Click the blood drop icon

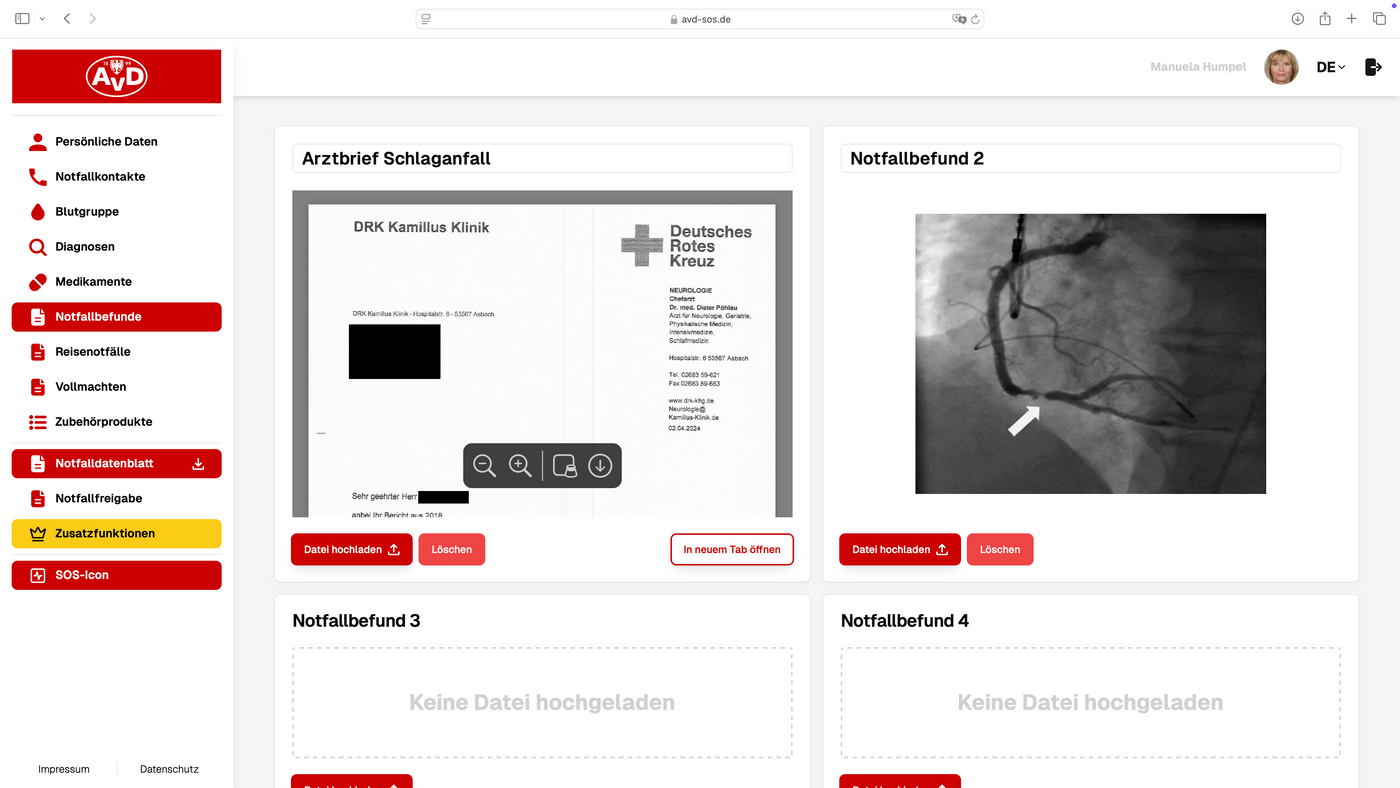tap(38, 212)
